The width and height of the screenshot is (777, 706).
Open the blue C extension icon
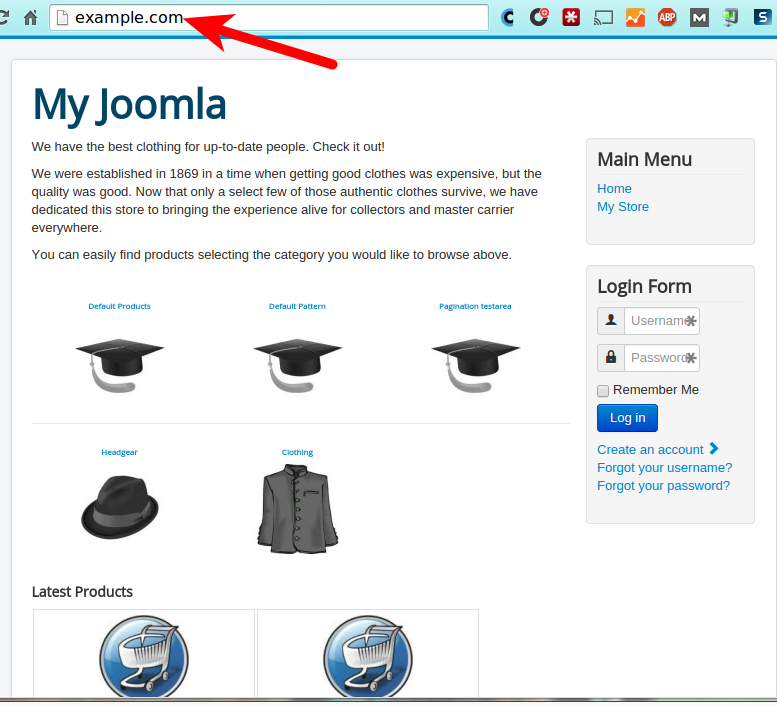click(507, 18)
